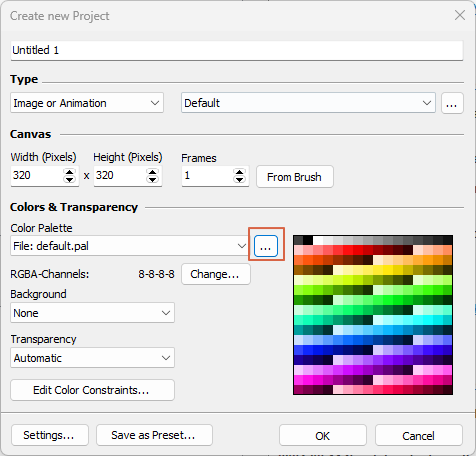Open the Default preset dropdown

[x=308, y=103]
